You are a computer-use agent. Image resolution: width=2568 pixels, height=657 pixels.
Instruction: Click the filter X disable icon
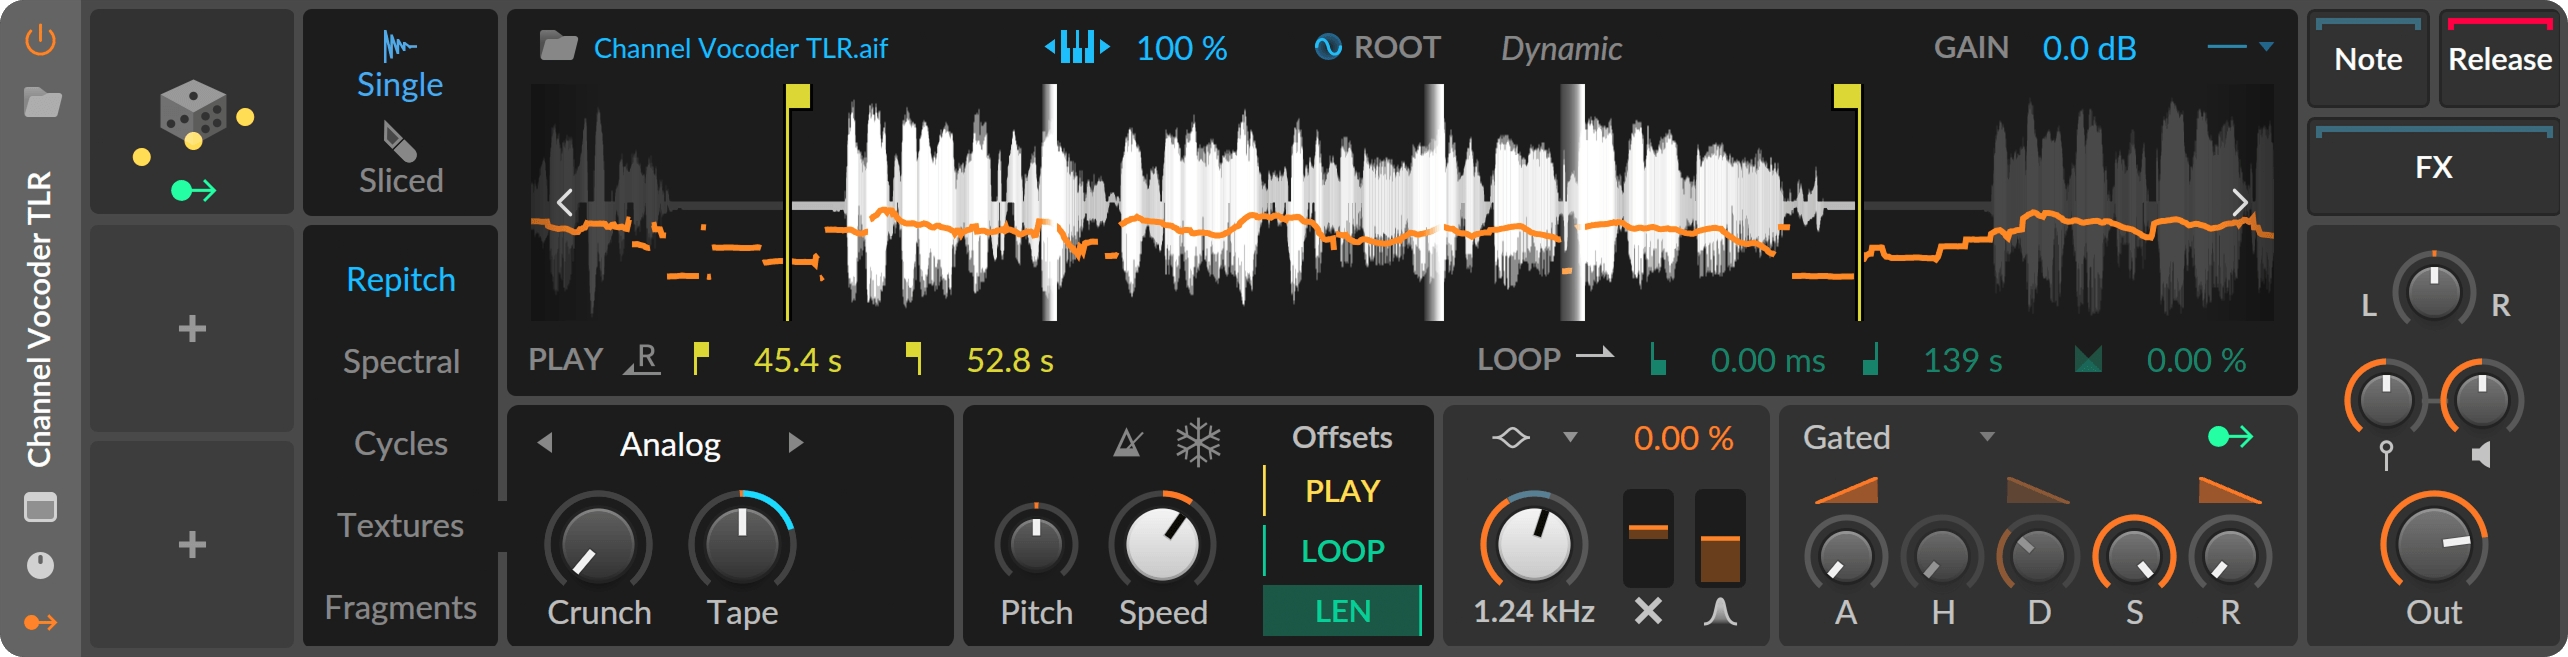click(1648, 611)
